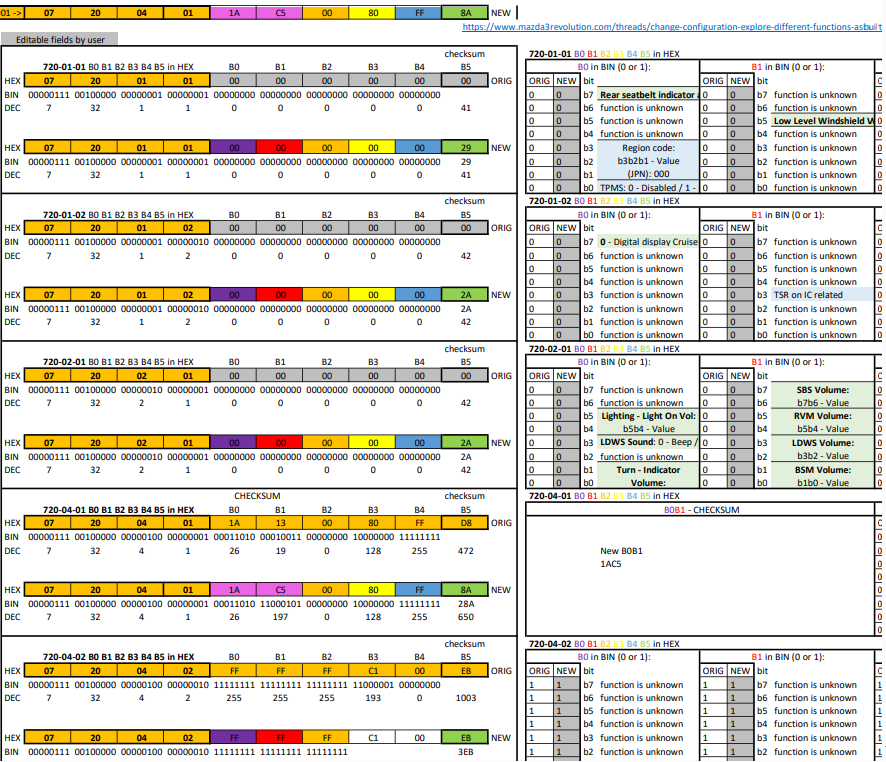Click the uppercase 'CHECKSUM' label above 720-04-01
Image resolution: width=886 pixels, height=762 pixels.
[257, 496]
